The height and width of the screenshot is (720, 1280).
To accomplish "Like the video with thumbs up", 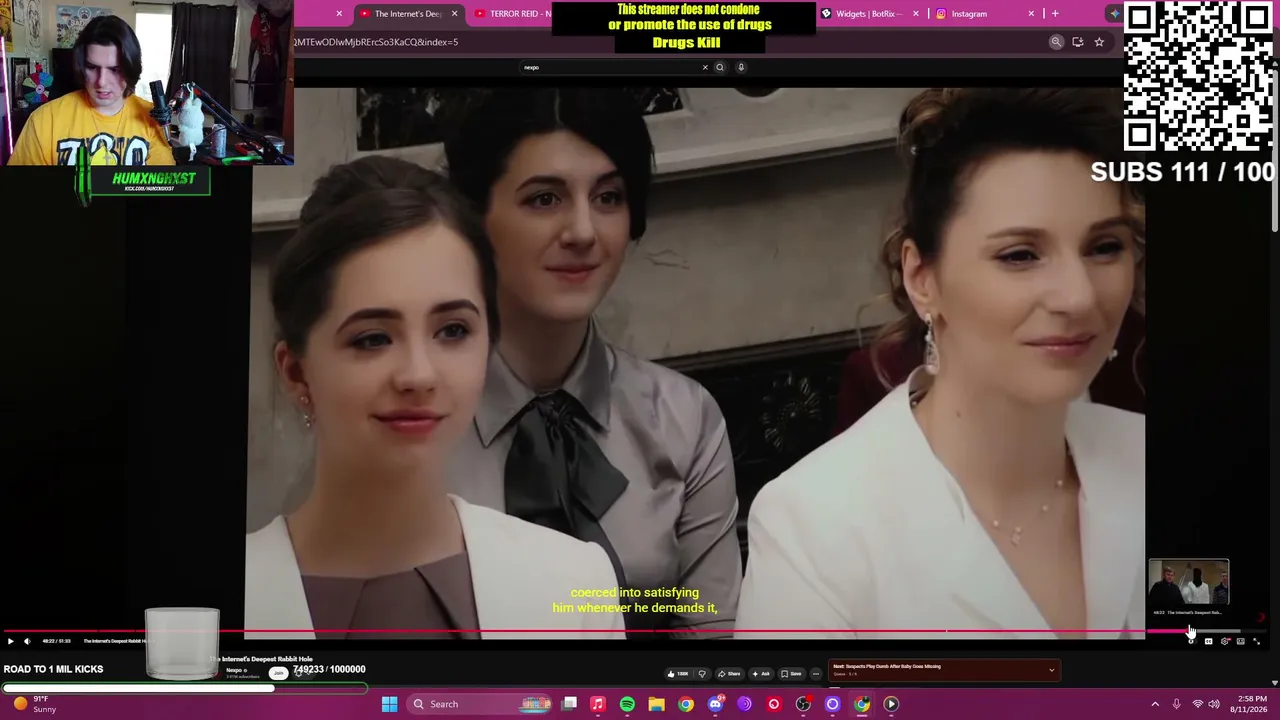I will [677, 673].
